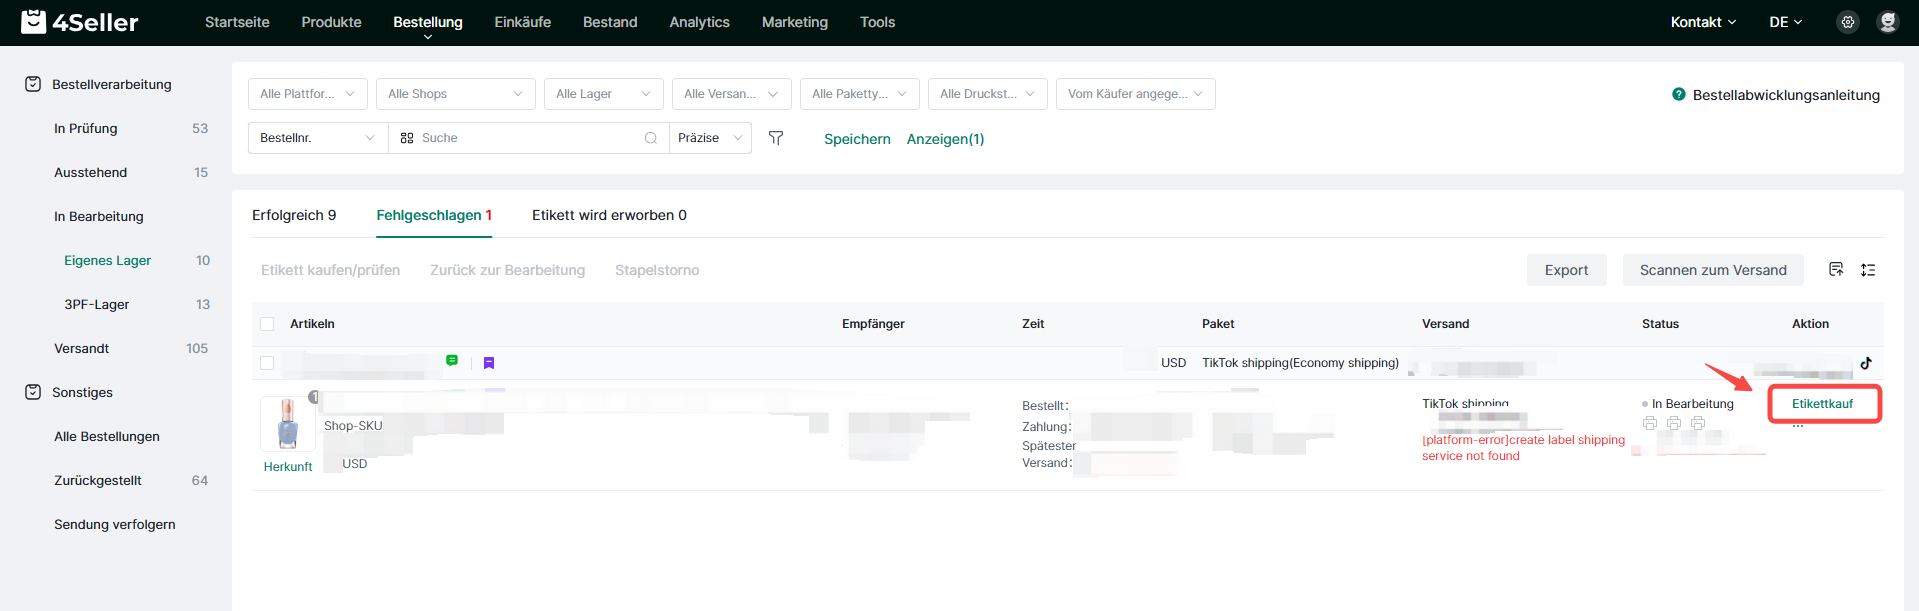Click the green message icon in order row
This screenshot has width=1919, height=611.
pos(452,361)
